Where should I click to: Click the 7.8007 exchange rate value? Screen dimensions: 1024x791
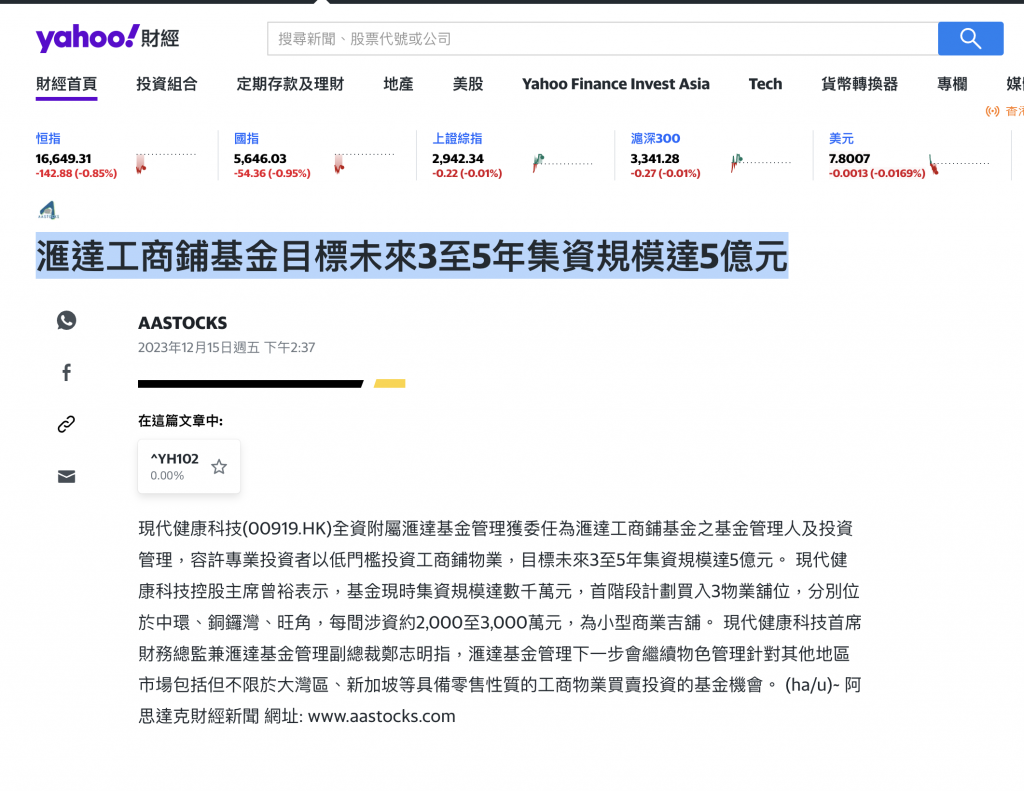click(x=849, y=159)
